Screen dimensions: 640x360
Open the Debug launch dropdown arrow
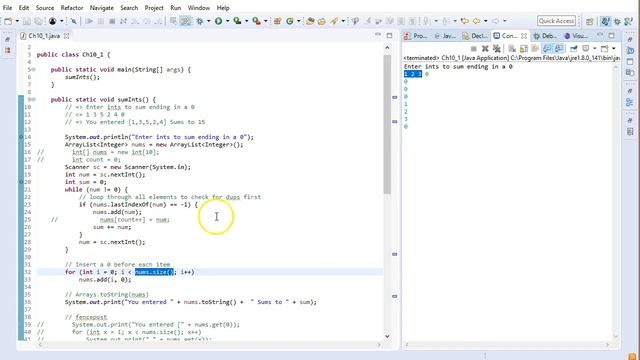tap(209, 21)
